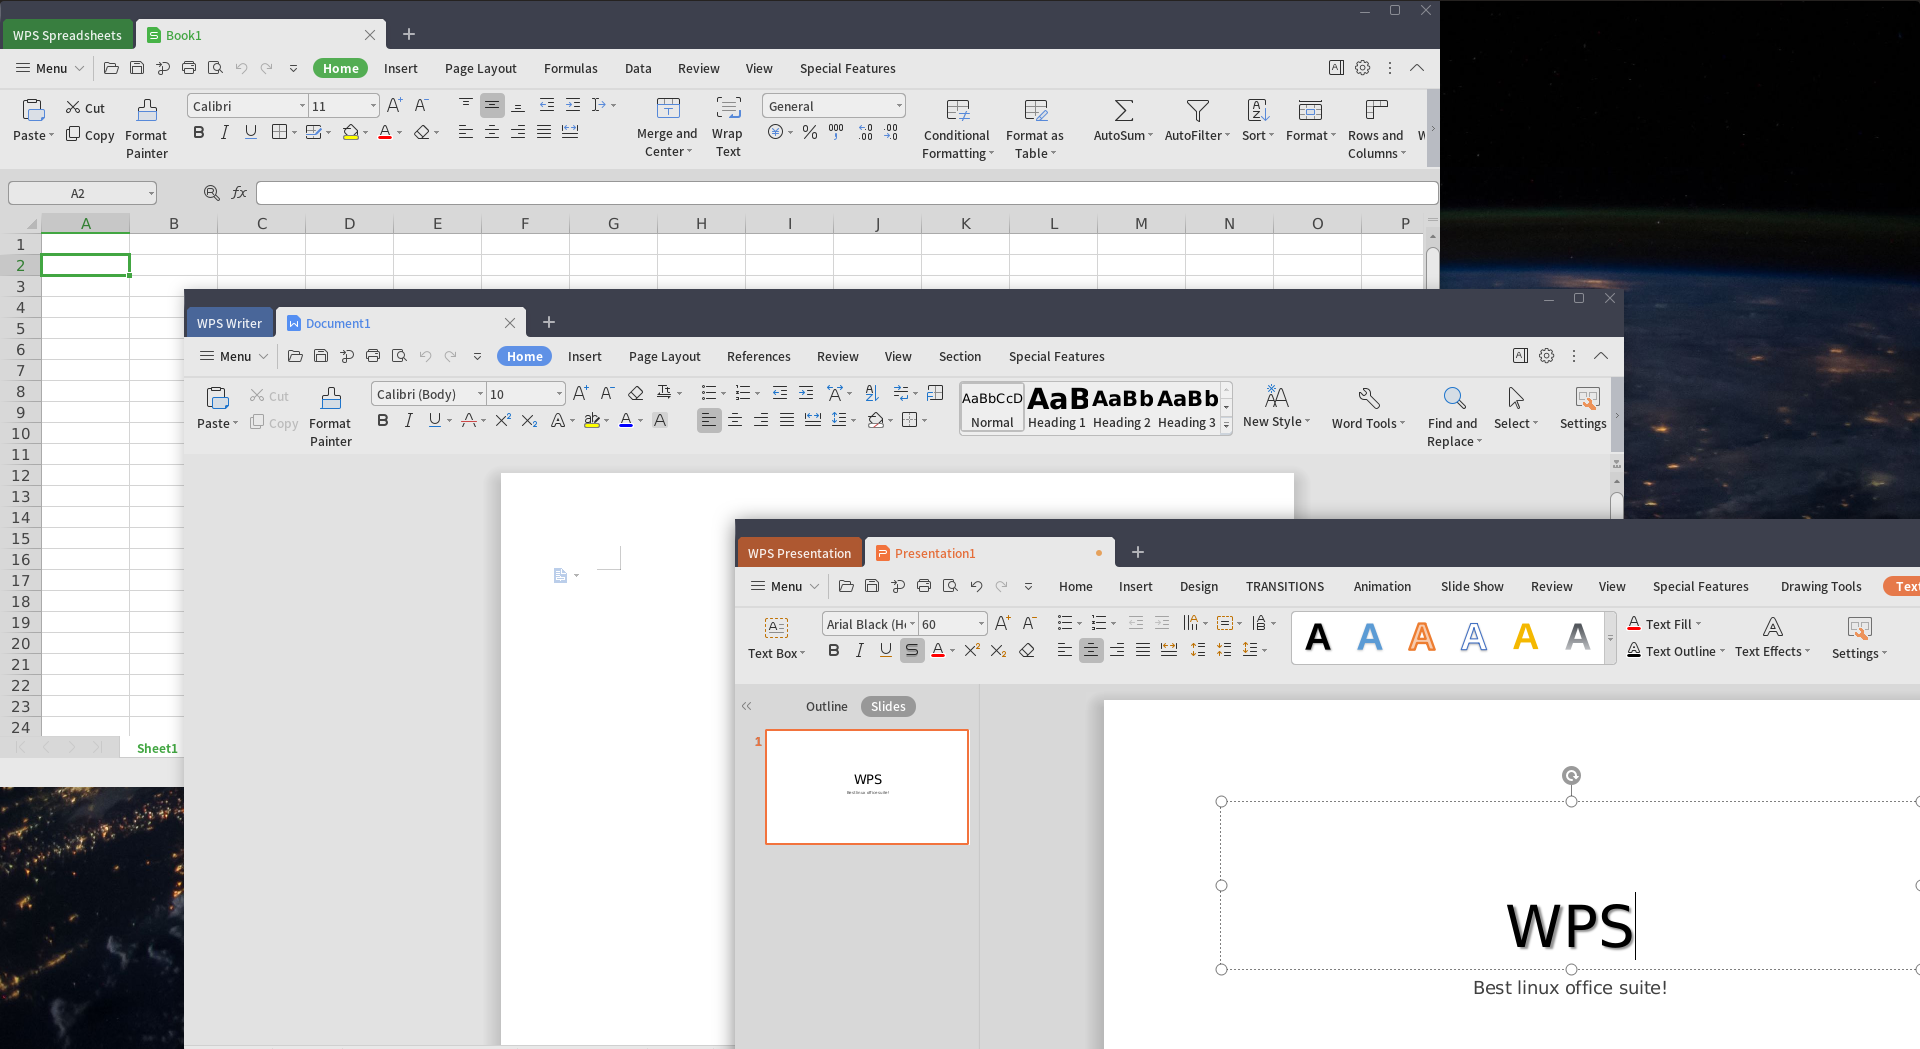
Task: Open Section tab in Writer
Action: (960, 356)
